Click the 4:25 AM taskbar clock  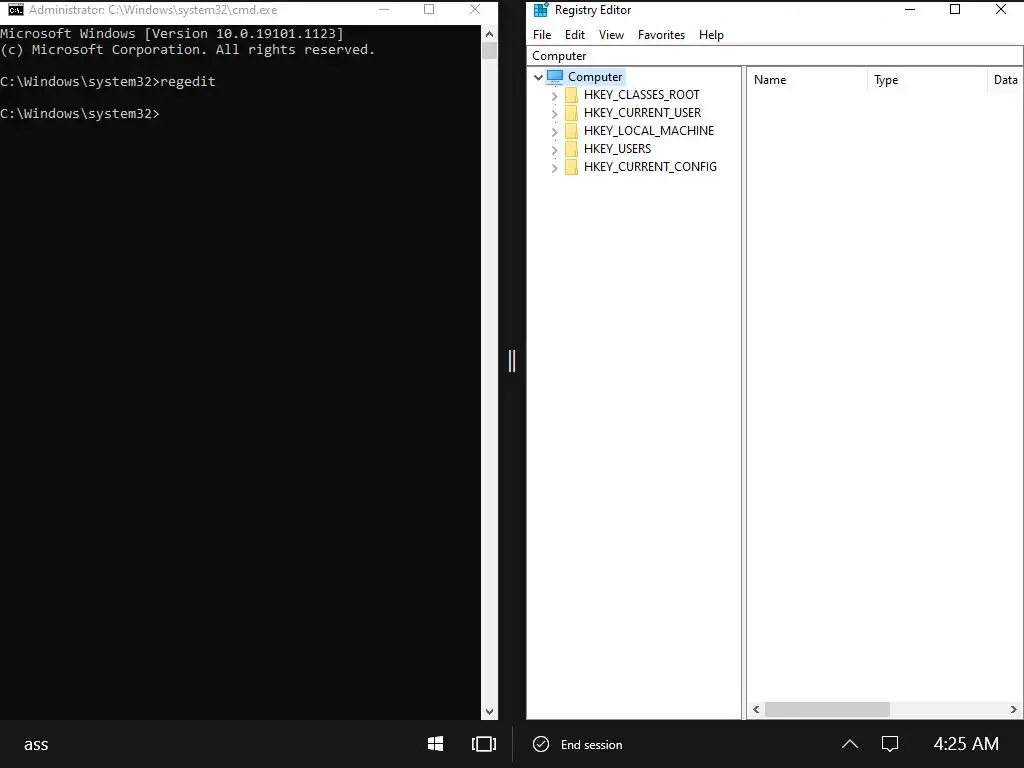966,744
